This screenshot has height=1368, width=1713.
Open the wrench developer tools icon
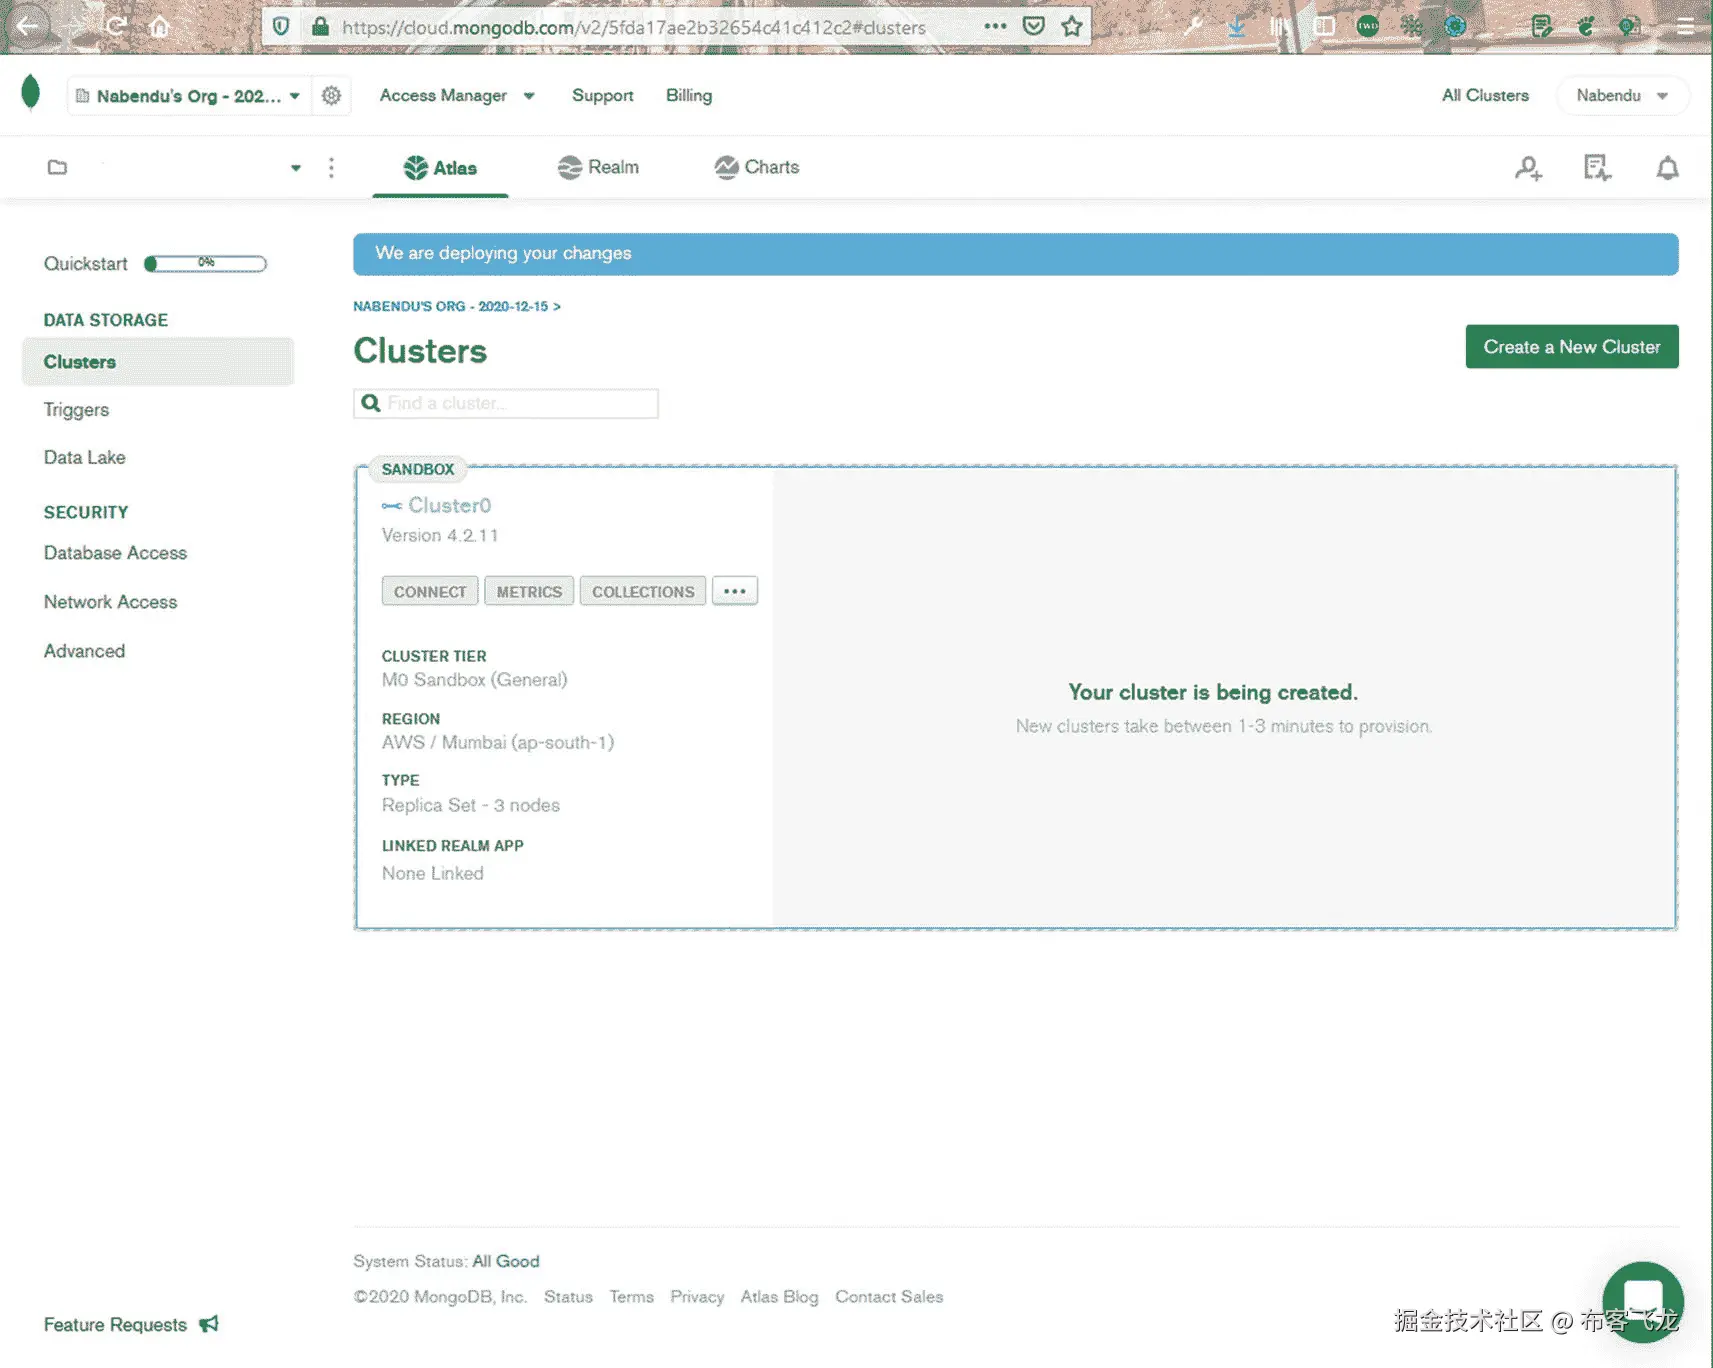pyautogui.click(x=1193, y=27)
